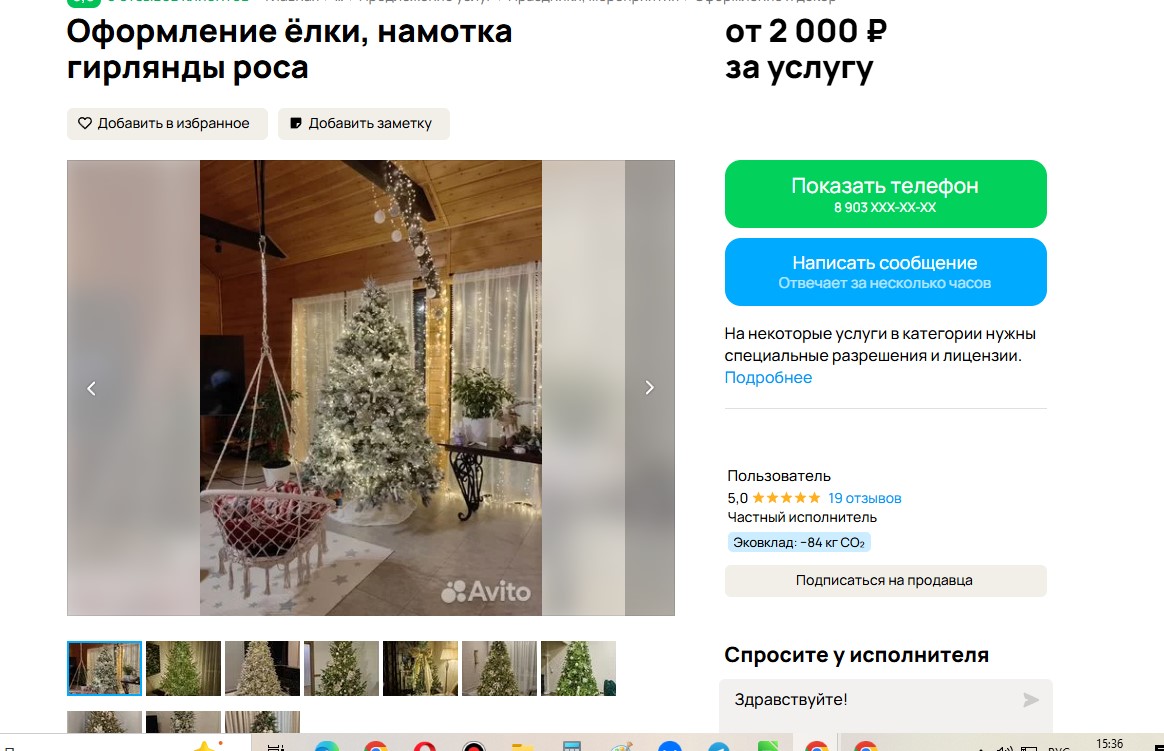Image resolution: width=1164 pixels, height=751 pixels.
Task: Click the note icon in Добавить заметку
Action: click(x=295, y=123)
